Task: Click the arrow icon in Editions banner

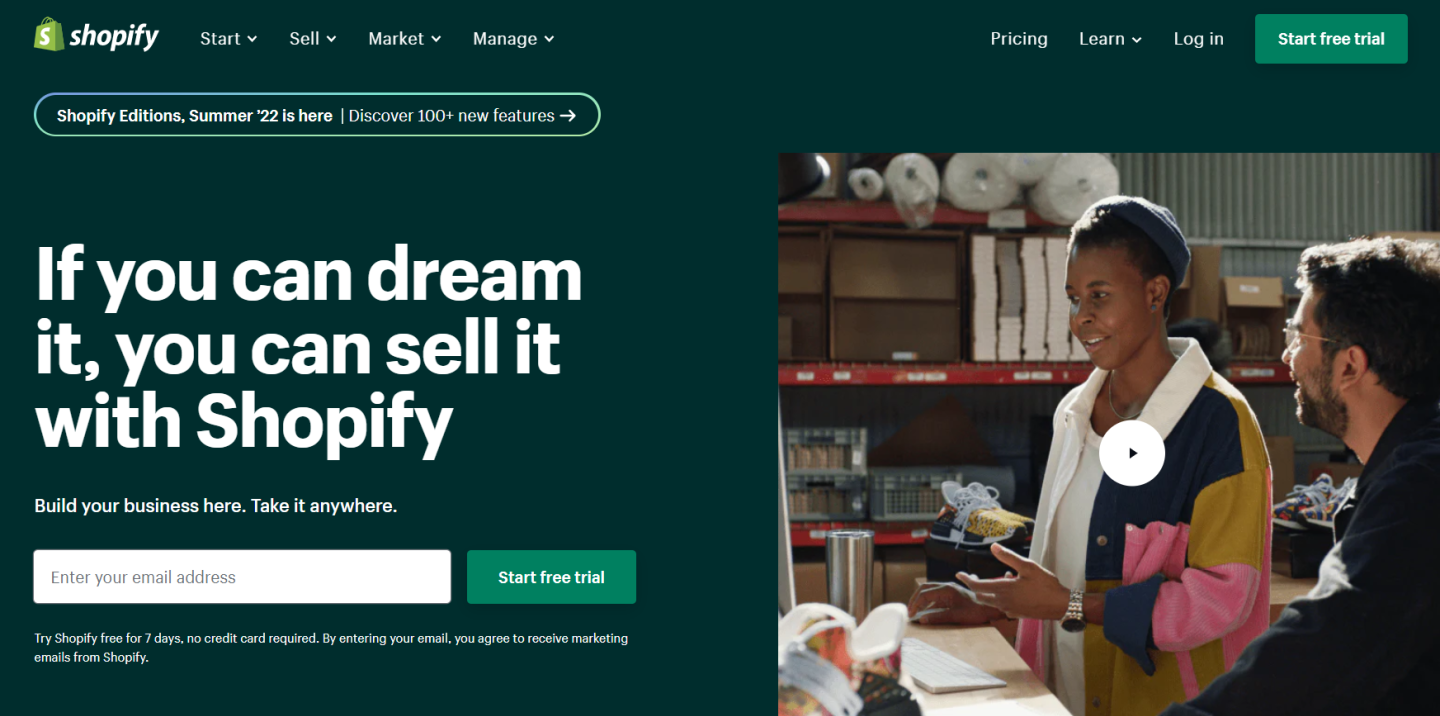Action: 568,116
